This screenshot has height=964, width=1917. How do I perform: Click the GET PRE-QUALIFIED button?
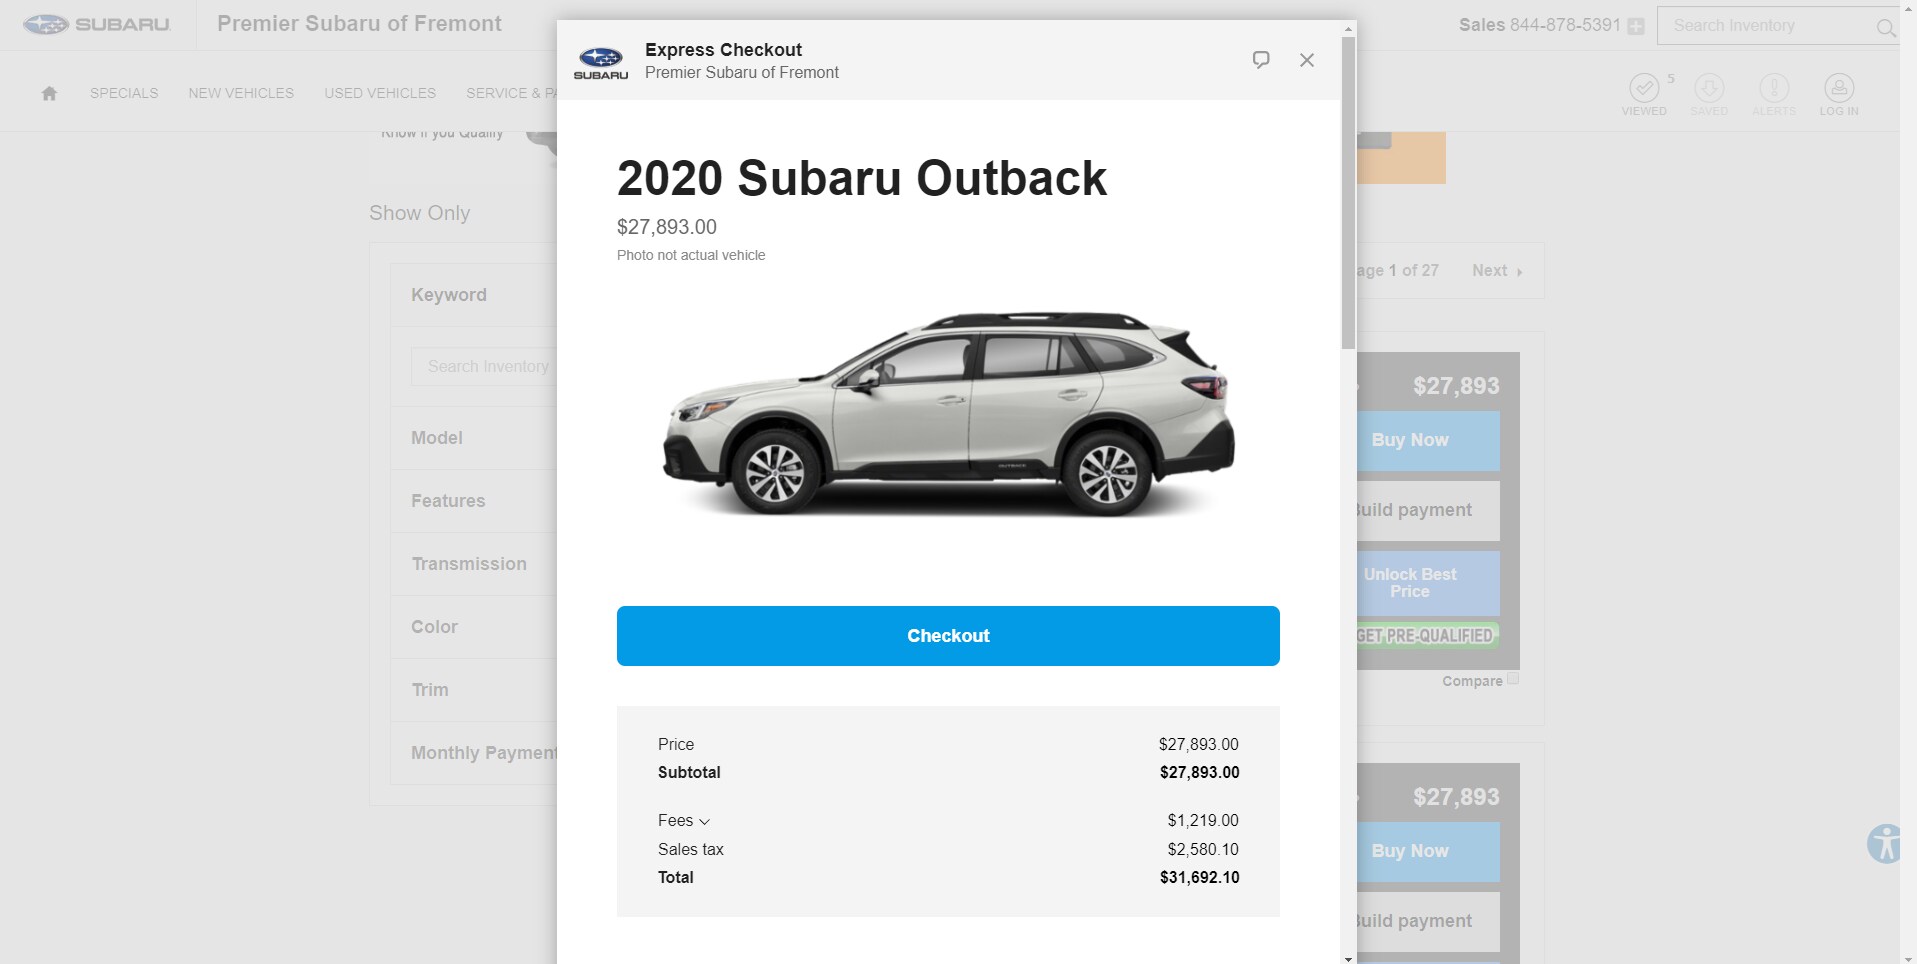pyautogui.click(x=1428, y=636)
